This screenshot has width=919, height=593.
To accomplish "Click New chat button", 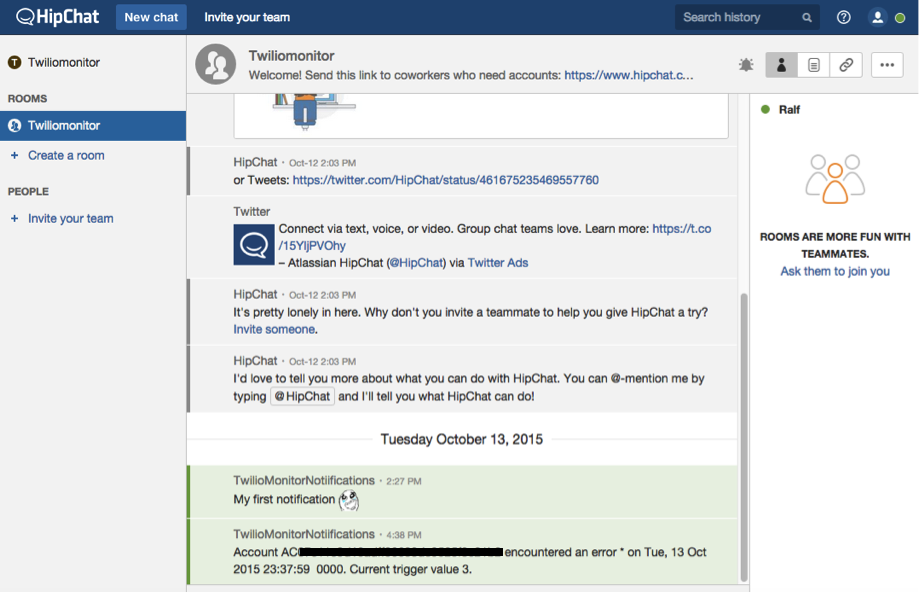I will coord(151,17).
